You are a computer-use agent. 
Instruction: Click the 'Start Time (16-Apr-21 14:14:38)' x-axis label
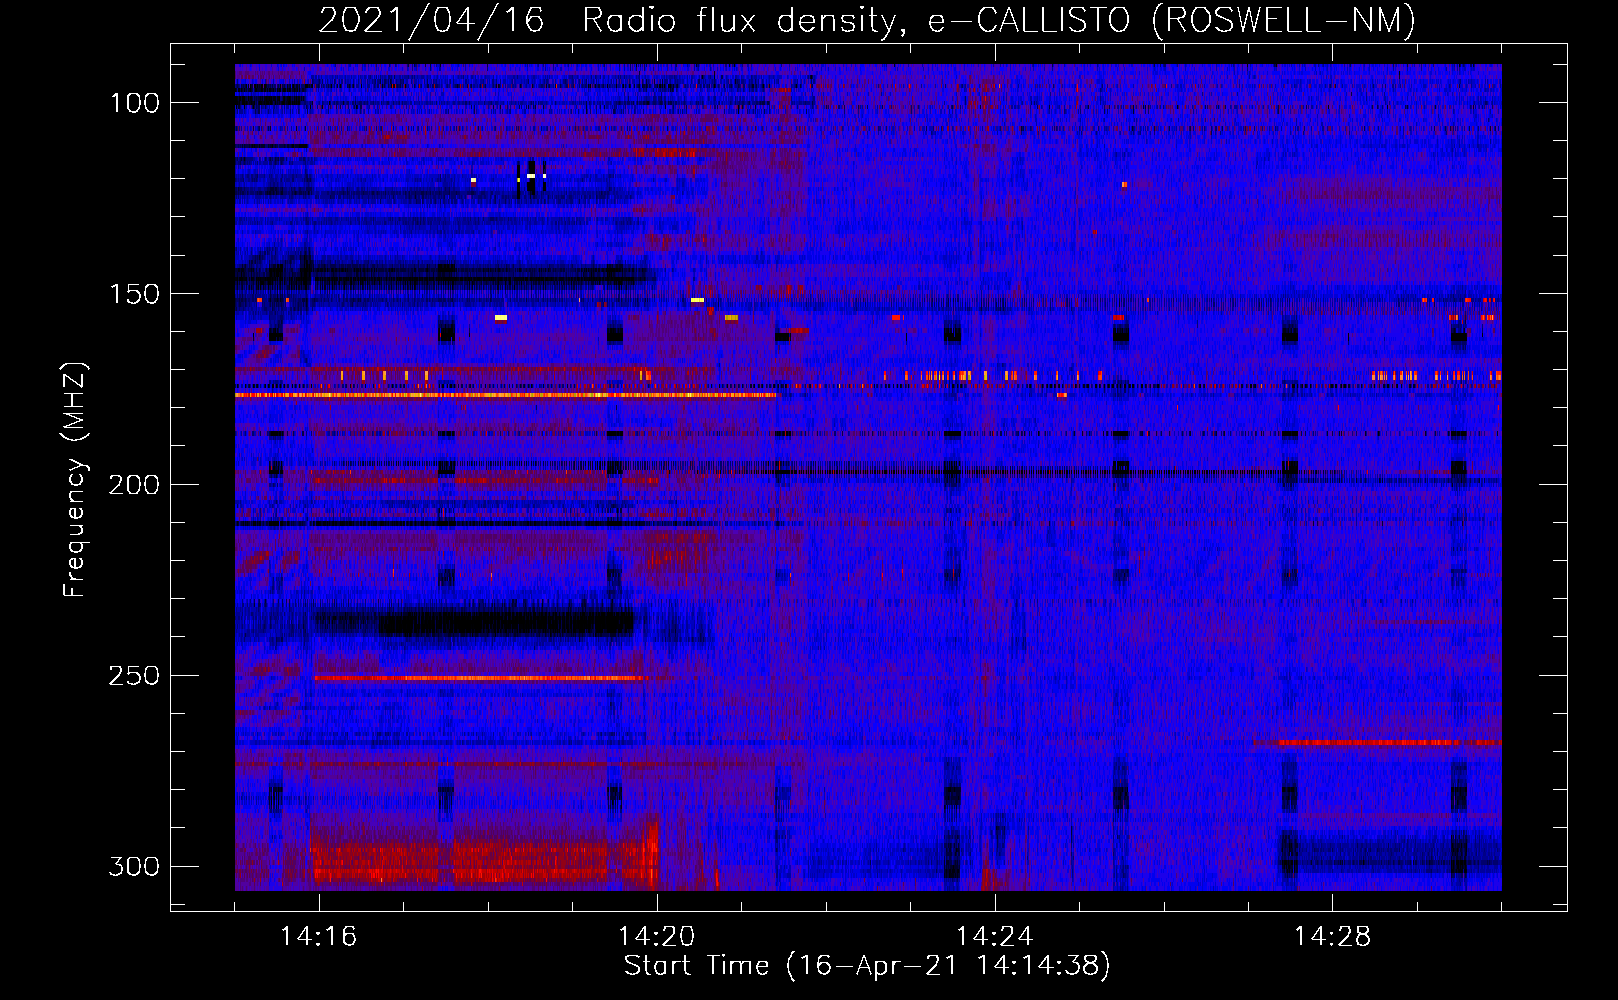pos(867,965)
